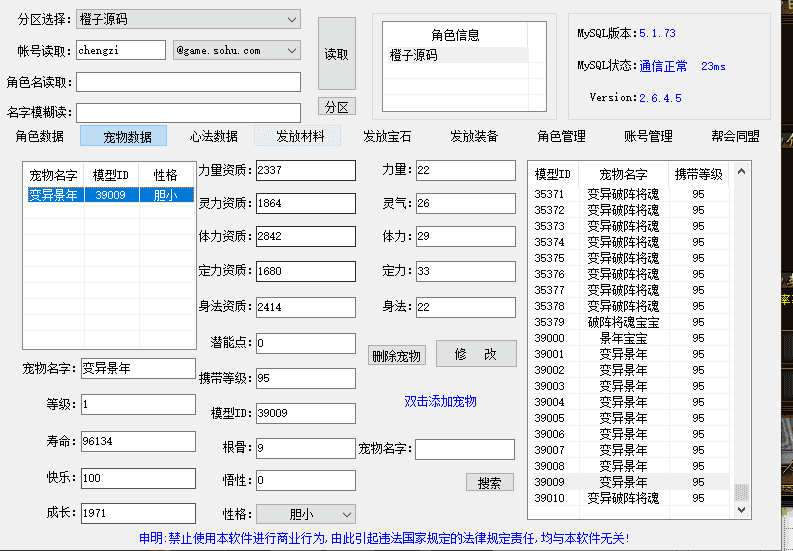Click the 修改 button
793x551 pixels.
tap(476, 354)
